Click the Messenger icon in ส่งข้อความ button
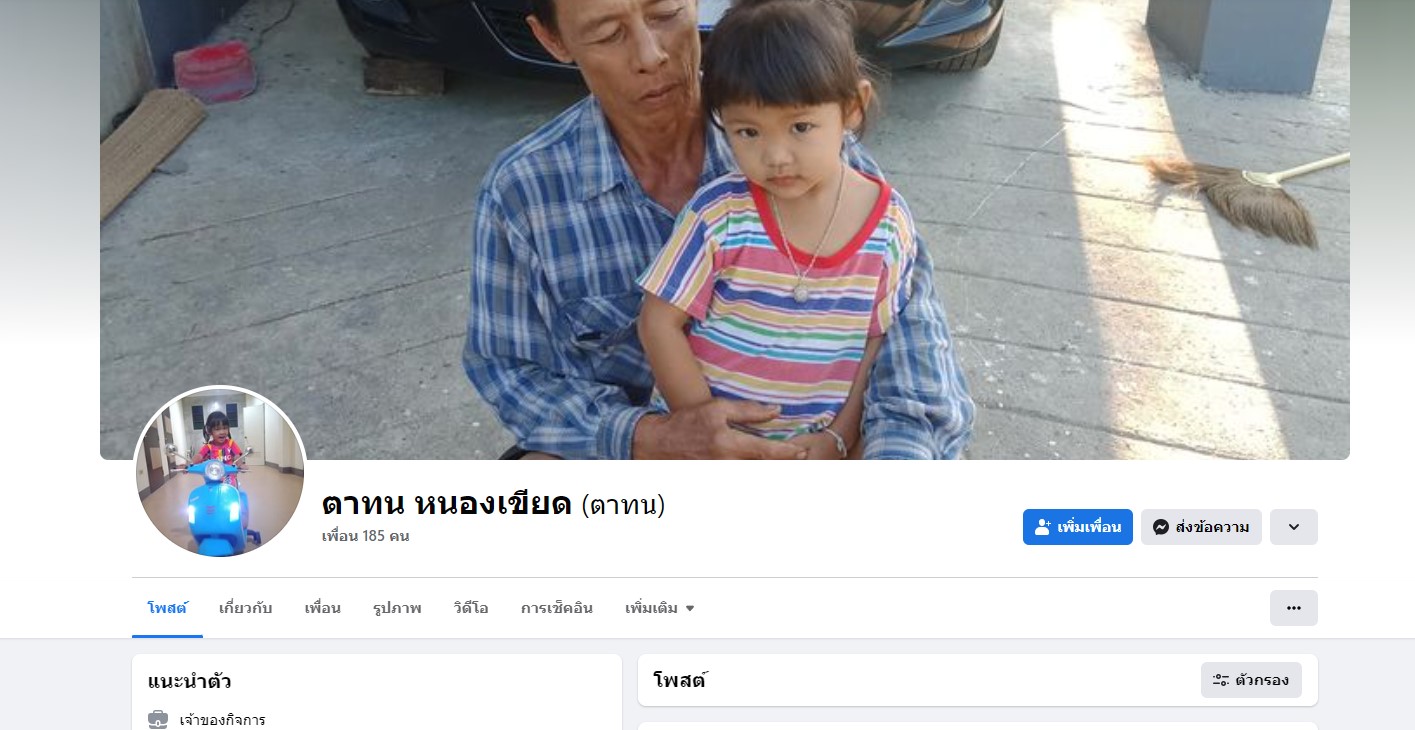This screenshot has width=1415, height=730. [x=1161, y=527]
